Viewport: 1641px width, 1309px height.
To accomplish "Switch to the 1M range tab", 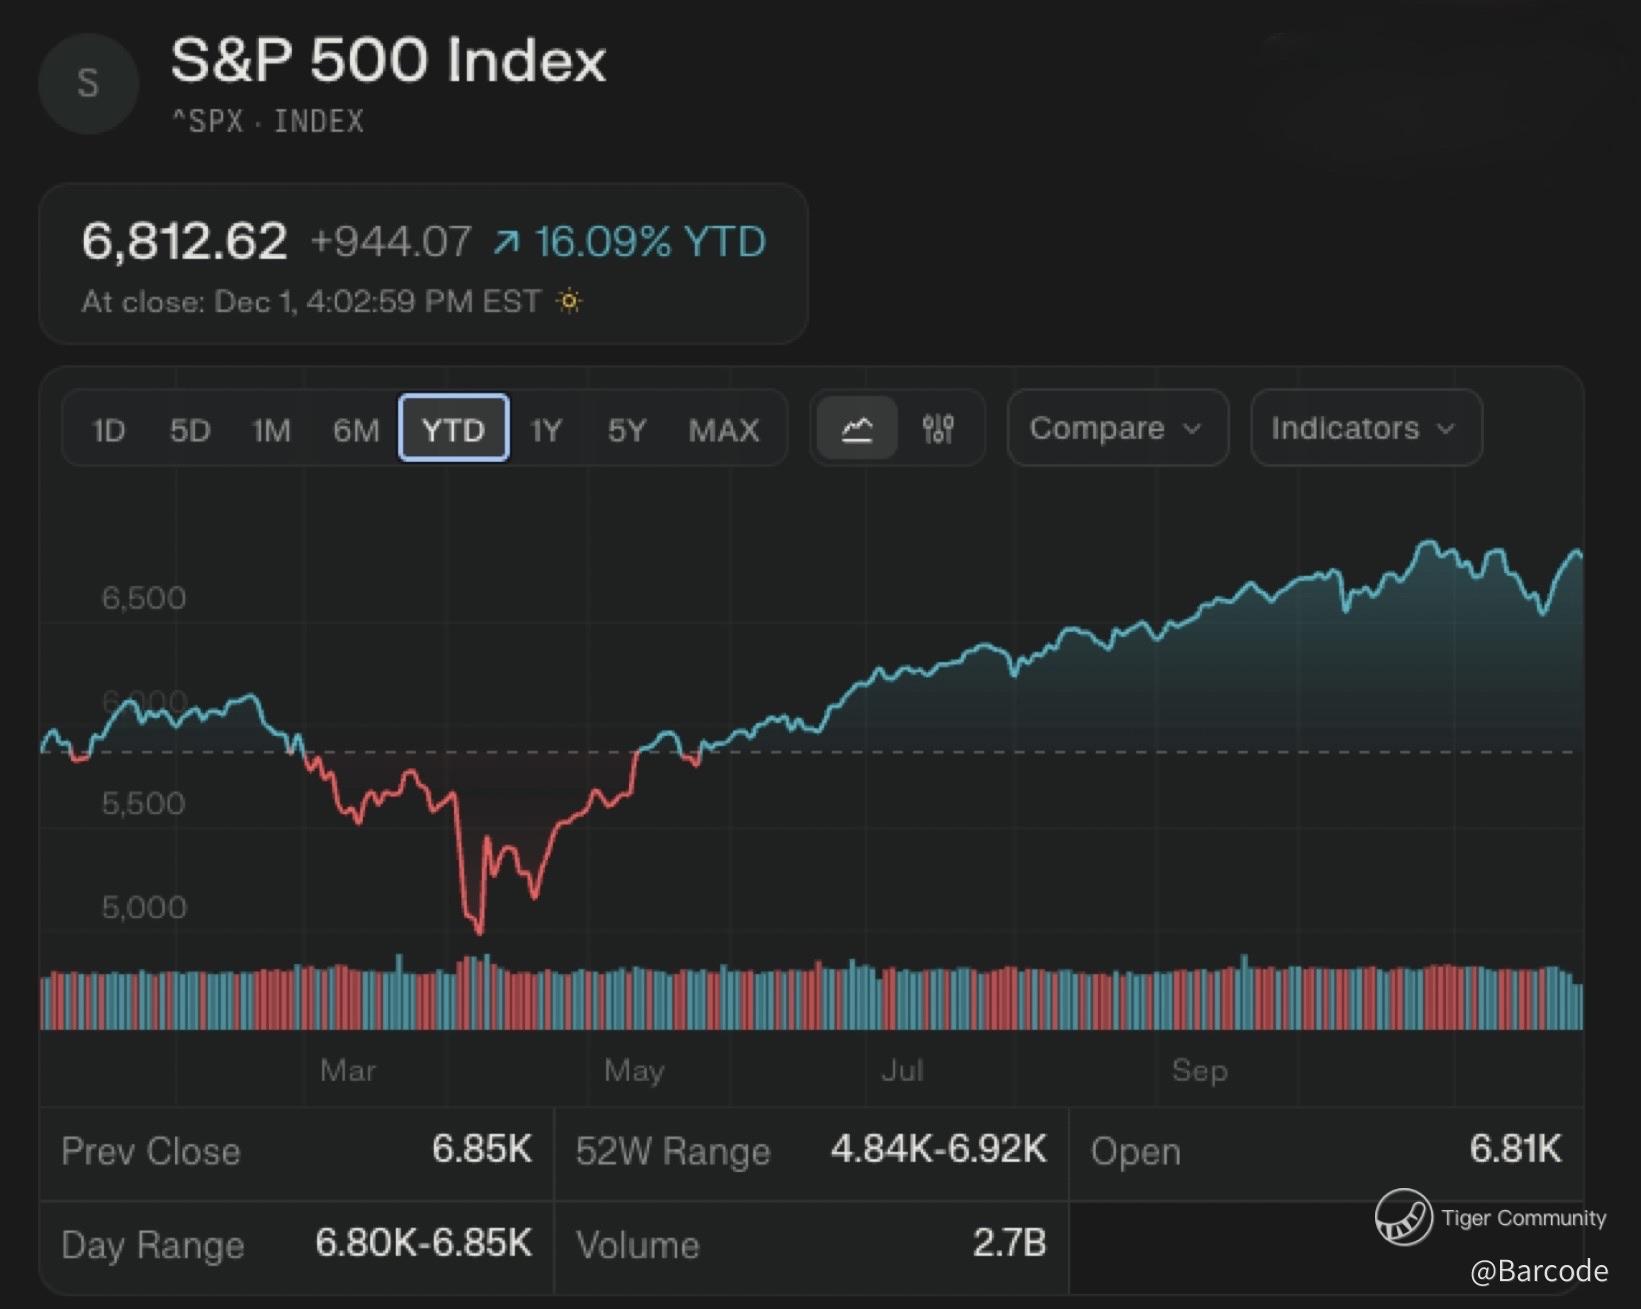I will click(x=271, y=430).
